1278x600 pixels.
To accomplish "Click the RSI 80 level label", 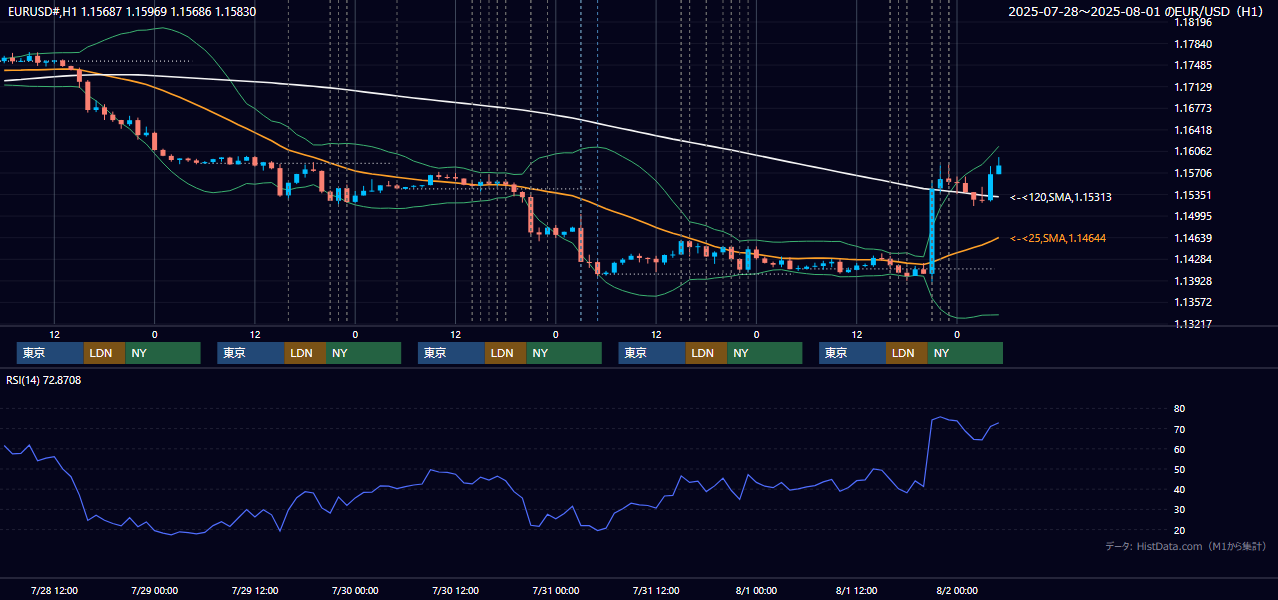I will tap(1180, 409).
